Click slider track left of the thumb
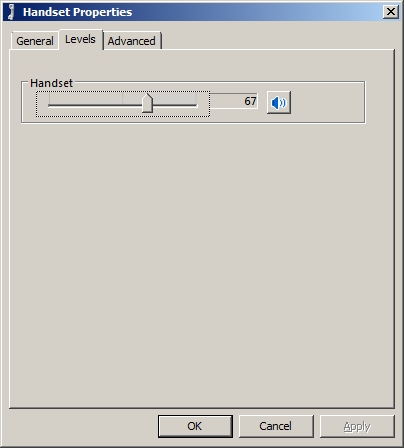 coord(95,106)
